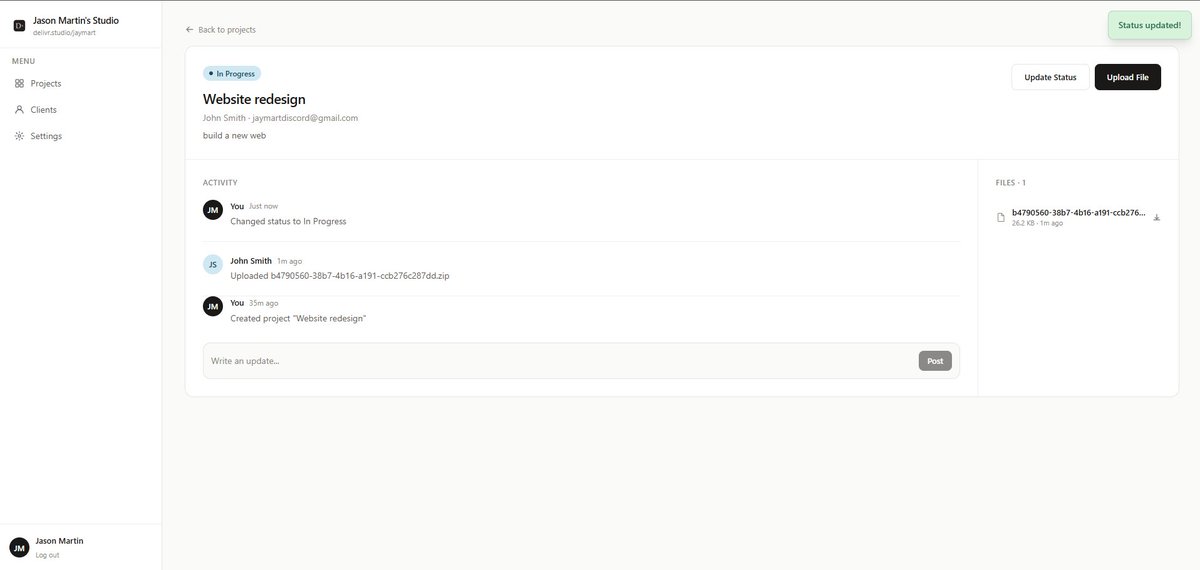Click the delivr.studio/jaymart URL text
The image size is (1200, 570).
pyautogui.click(x=65, y=33)
